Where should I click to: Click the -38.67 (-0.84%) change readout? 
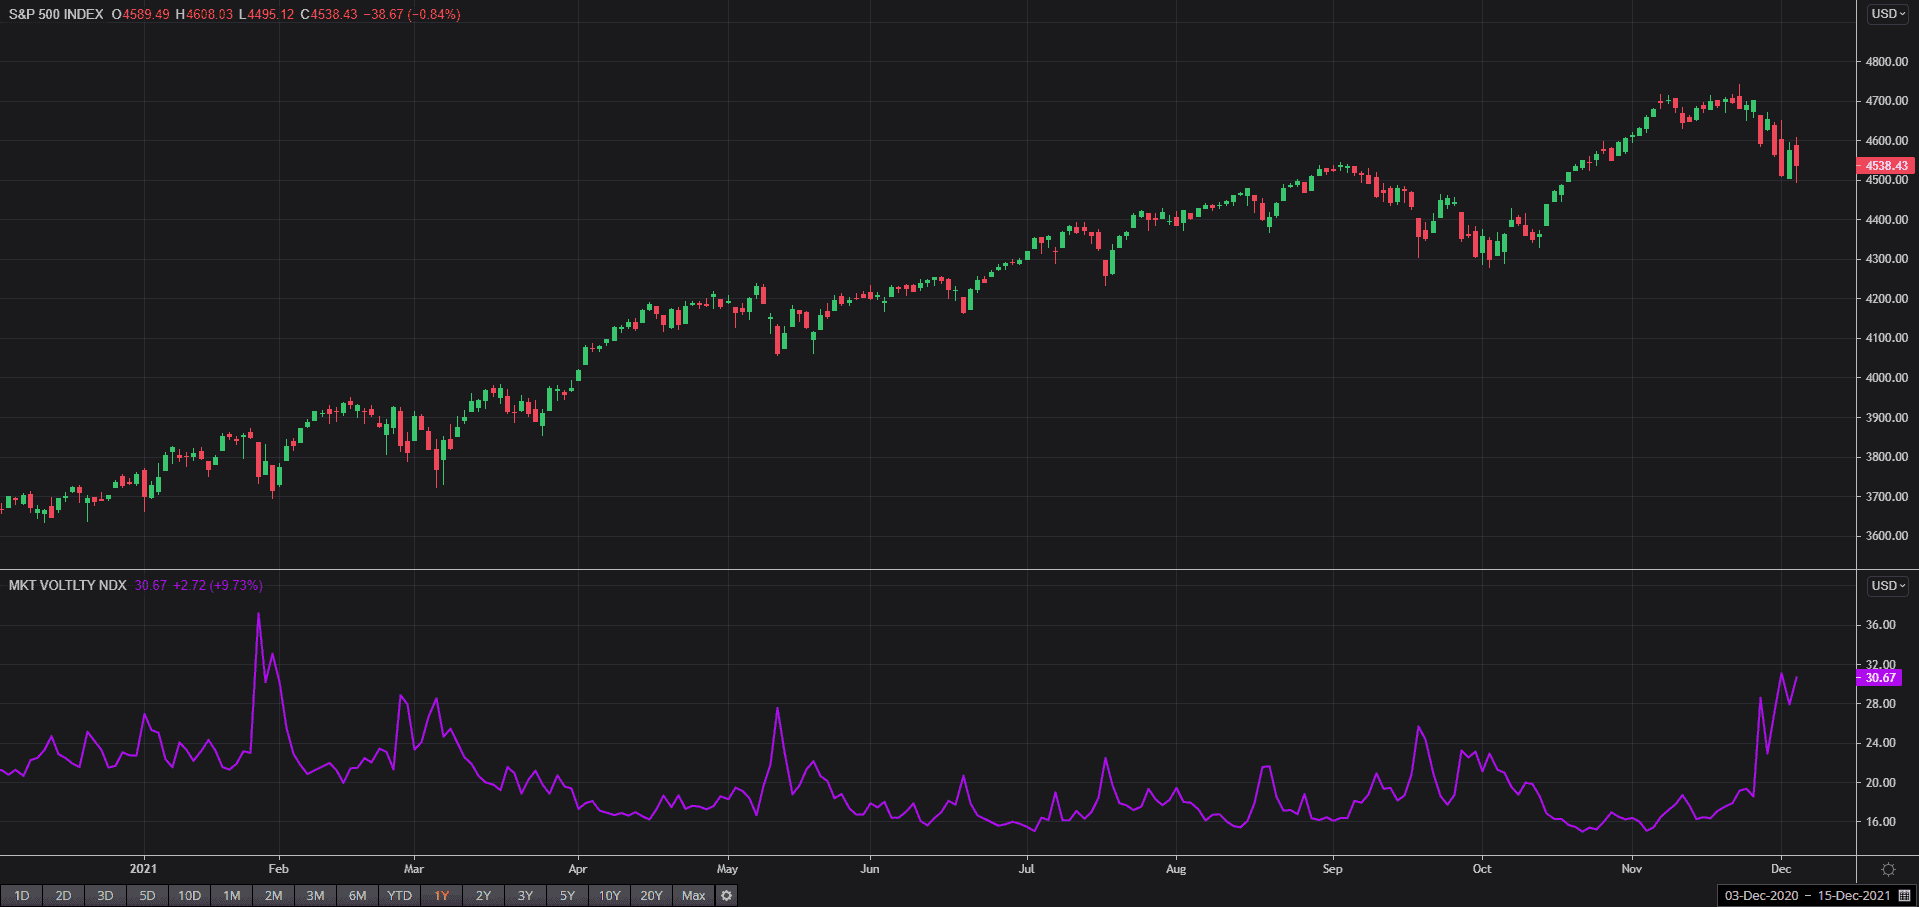click(x=412, y=14)
